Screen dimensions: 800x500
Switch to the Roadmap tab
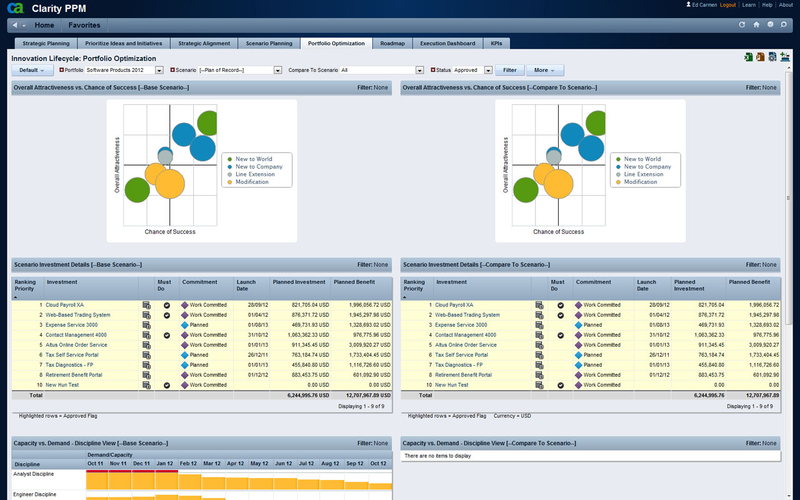[x=392, y=43]
